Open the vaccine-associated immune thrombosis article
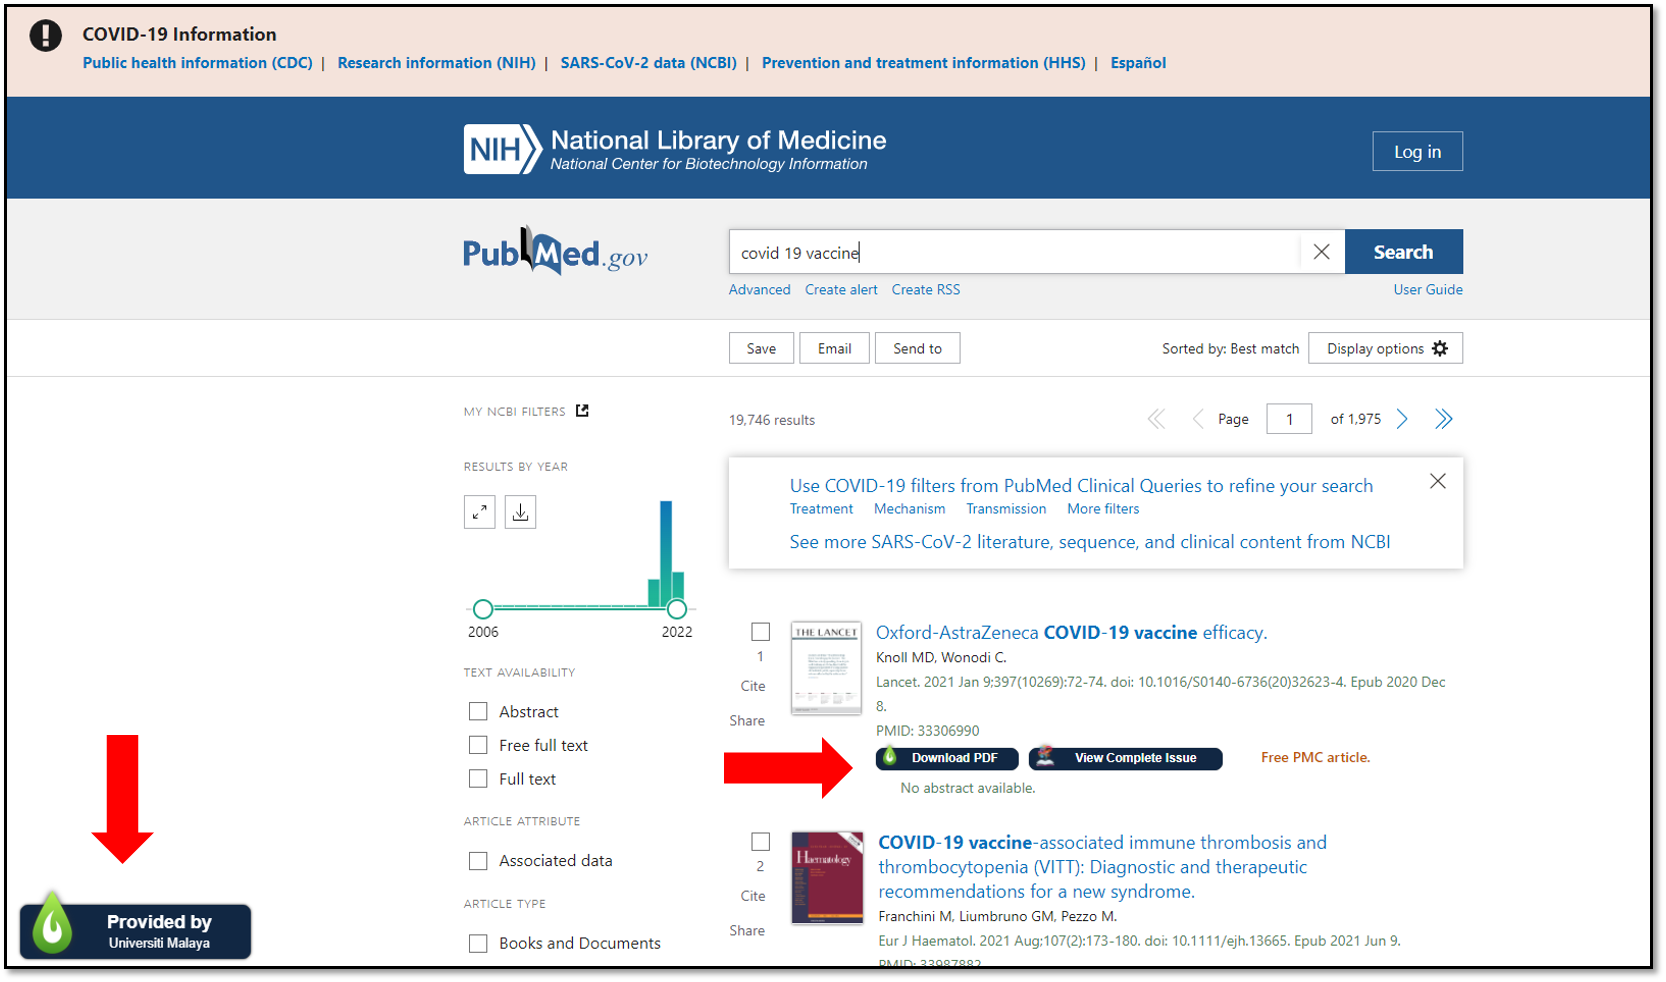The height and width of the screenshot is (982, 1666). [x=1102, y=867]
